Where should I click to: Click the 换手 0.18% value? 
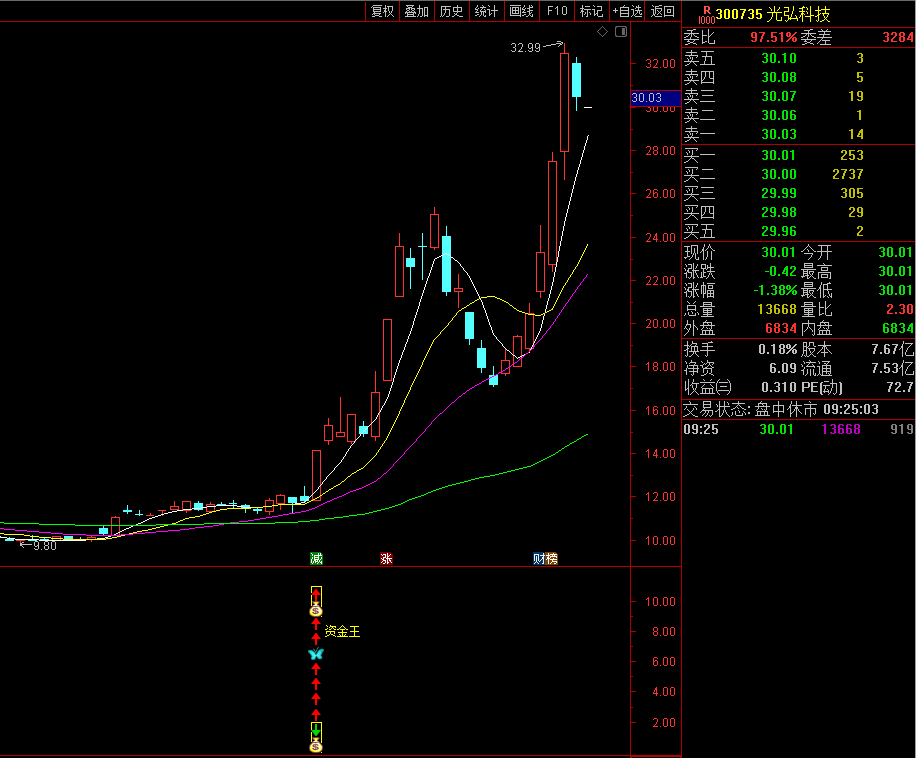coord(778,350)
